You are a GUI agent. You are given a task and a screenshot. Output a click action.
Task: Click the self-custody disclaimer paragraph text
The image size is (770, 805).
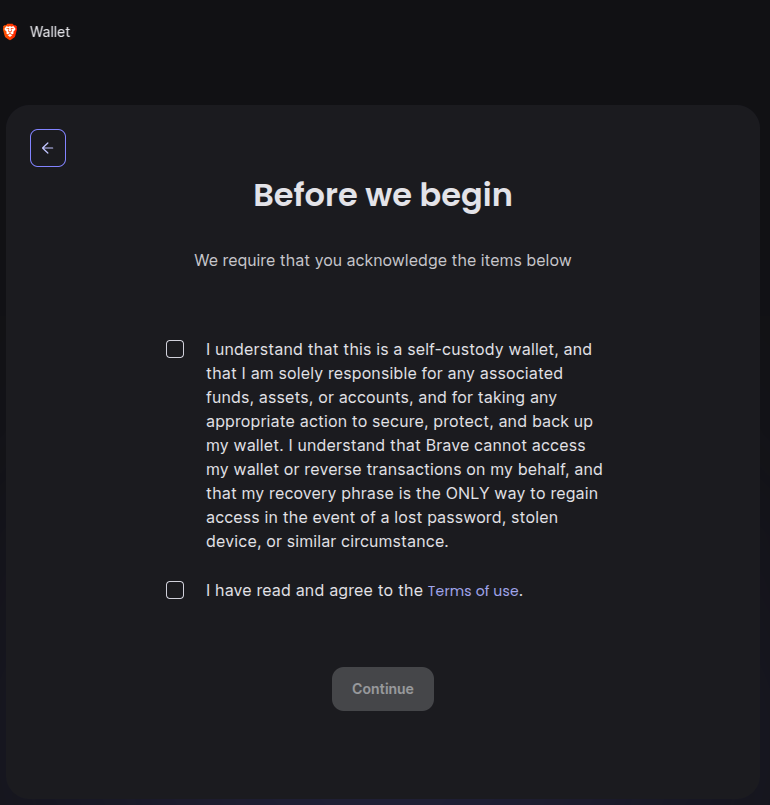[x=404, y=445]
